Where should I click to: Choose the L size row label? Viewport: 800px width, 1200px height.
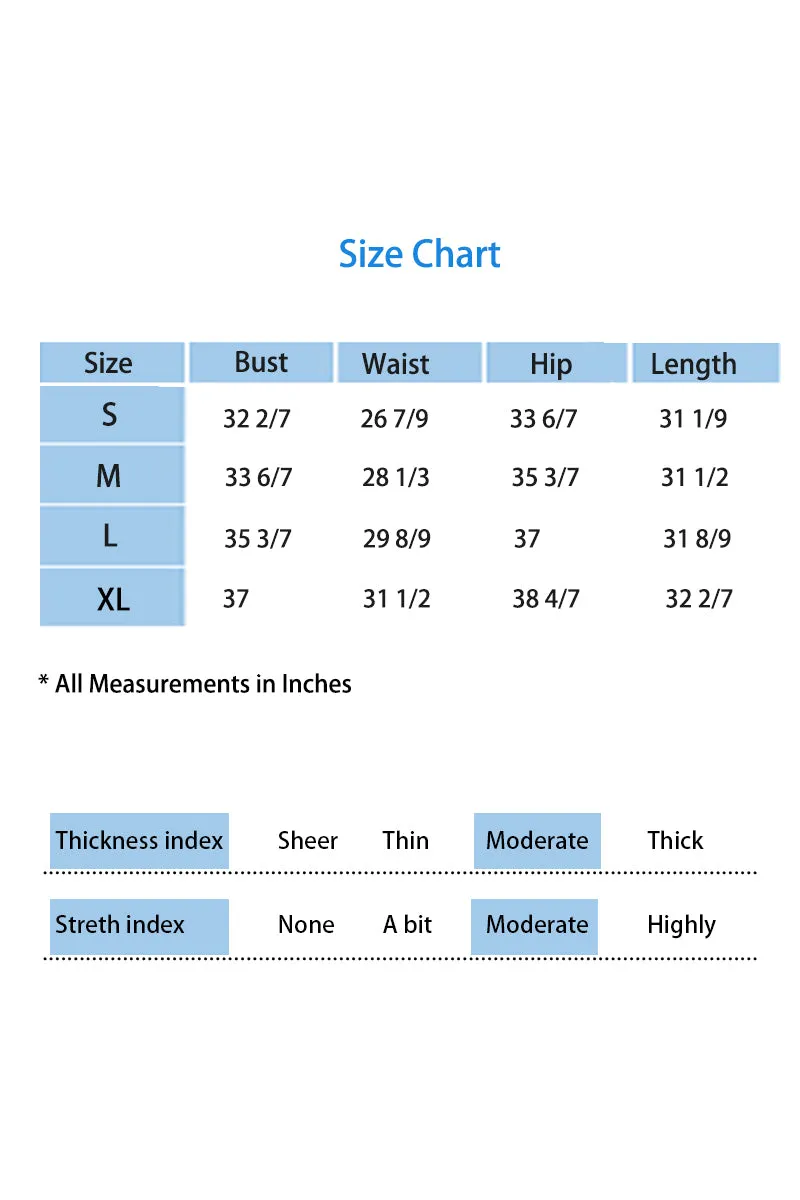(x=112, y=536)
